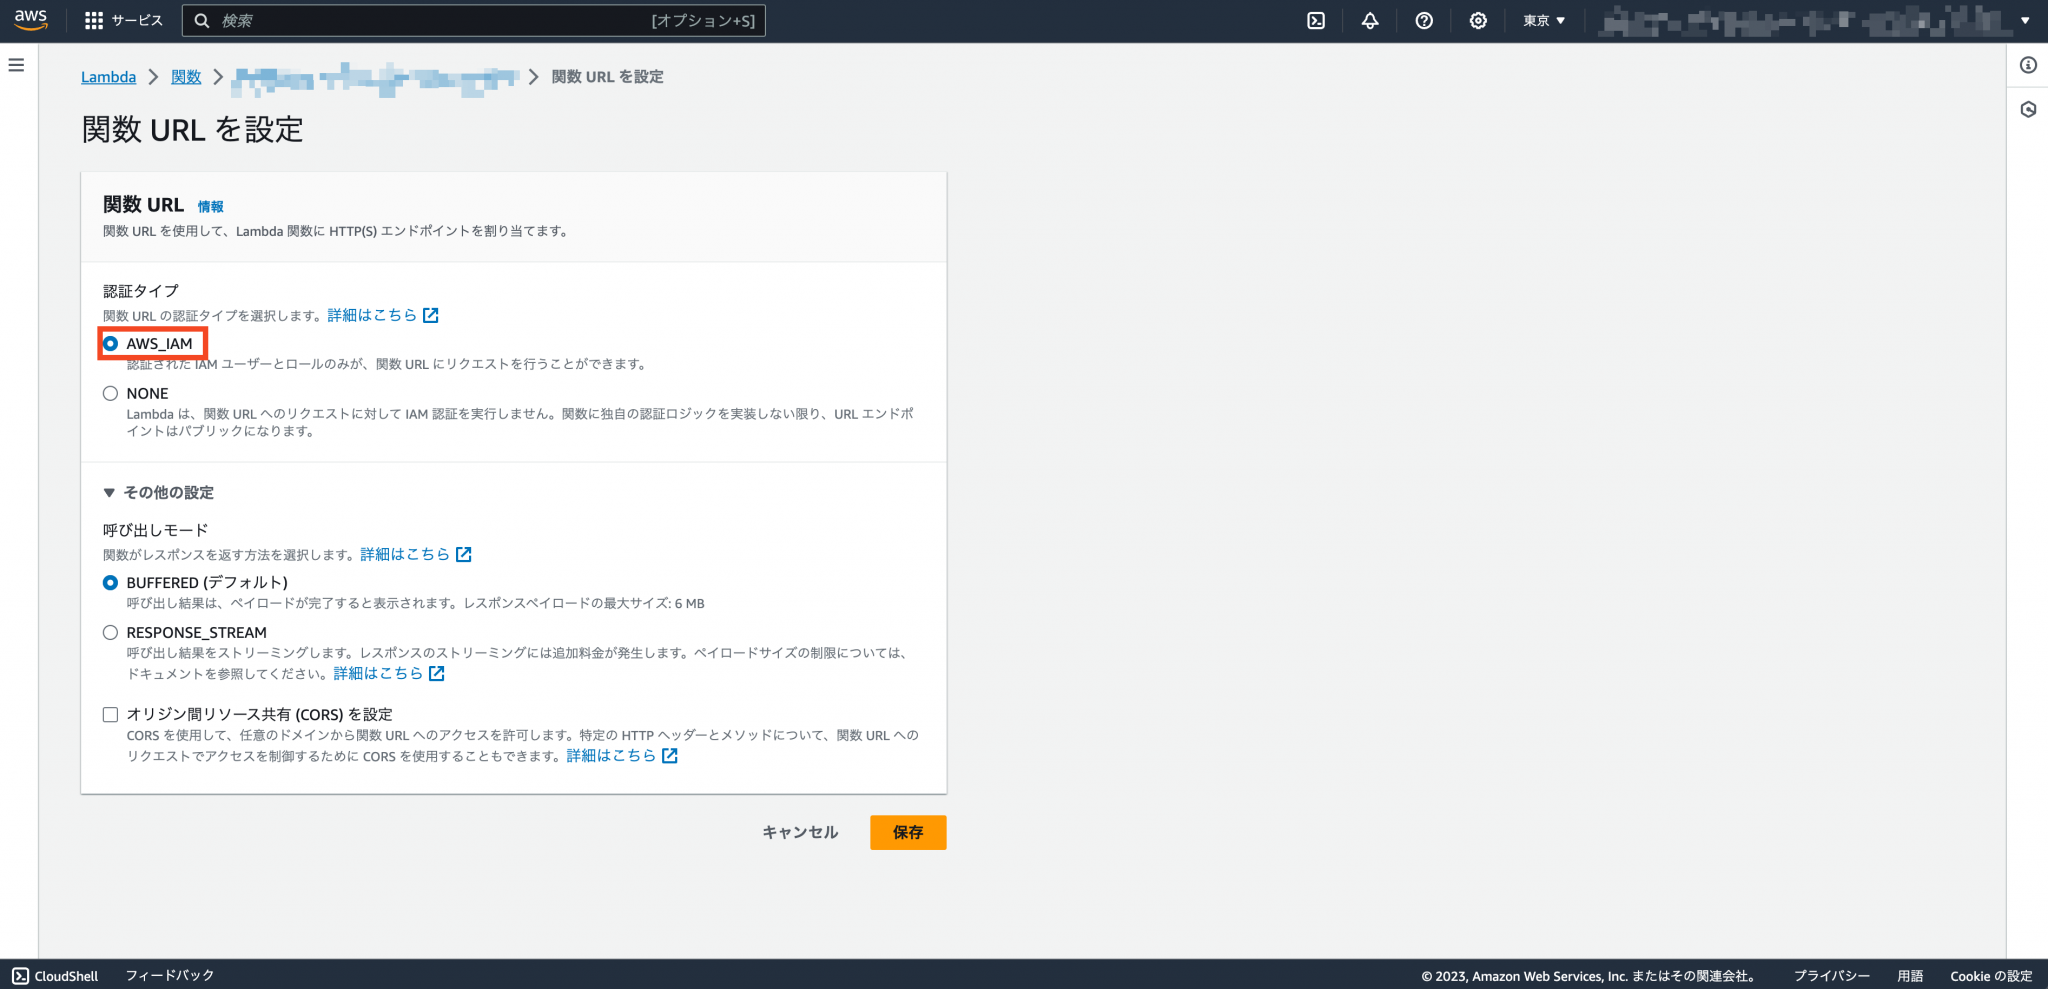
Task: Open account settings via the gear icon
Action: [x=1478, y=20]
